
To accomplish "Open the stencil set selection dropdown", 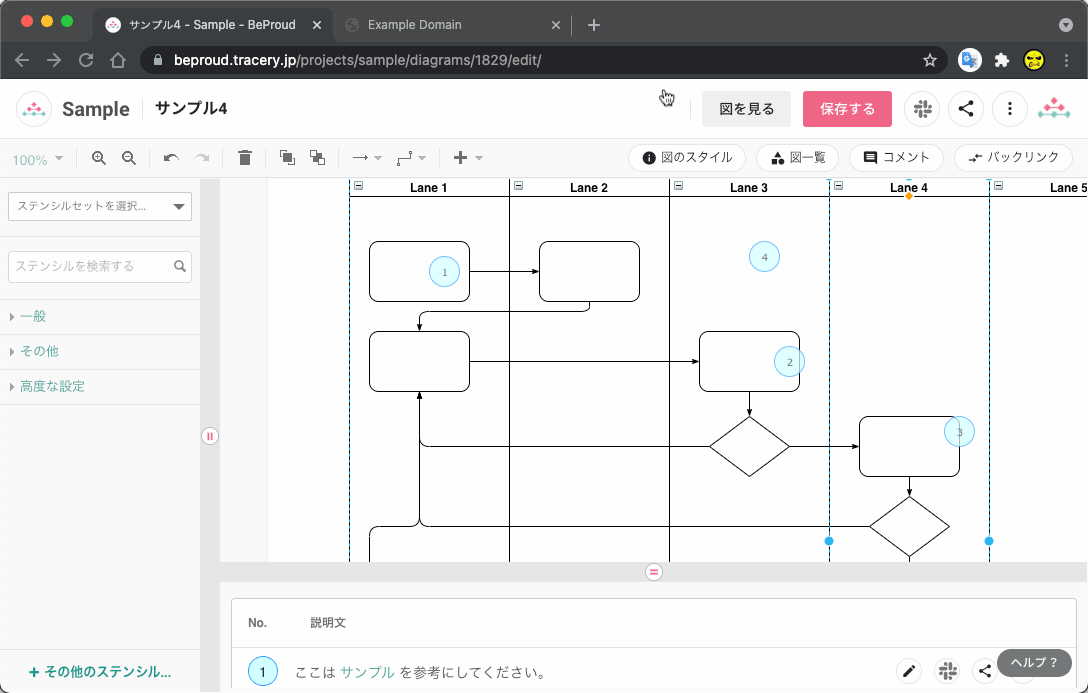I will (100, 206).
